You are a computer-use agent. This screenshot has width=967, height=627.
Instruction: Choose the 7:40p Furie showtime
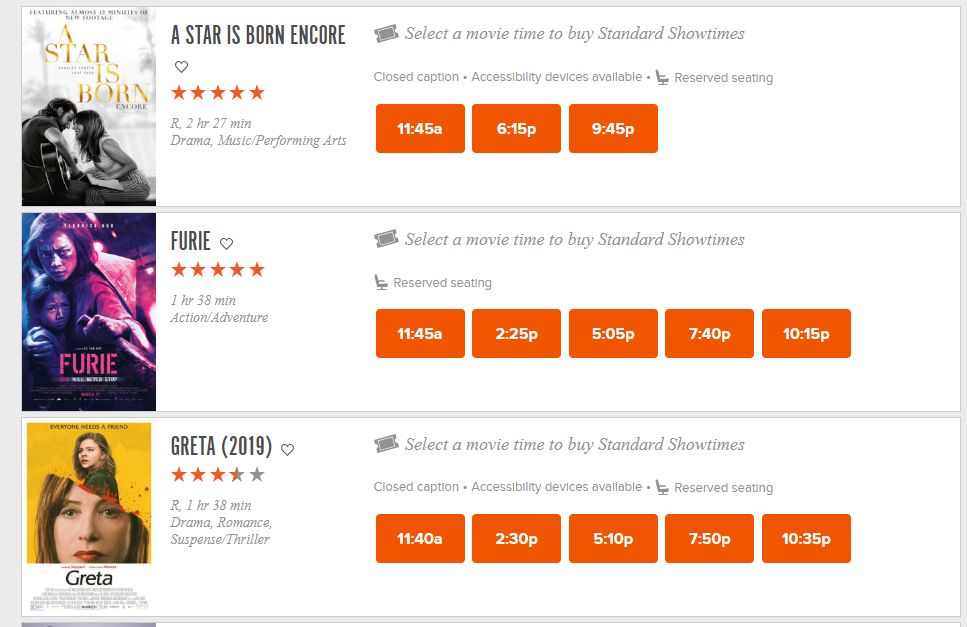(709, 334)
